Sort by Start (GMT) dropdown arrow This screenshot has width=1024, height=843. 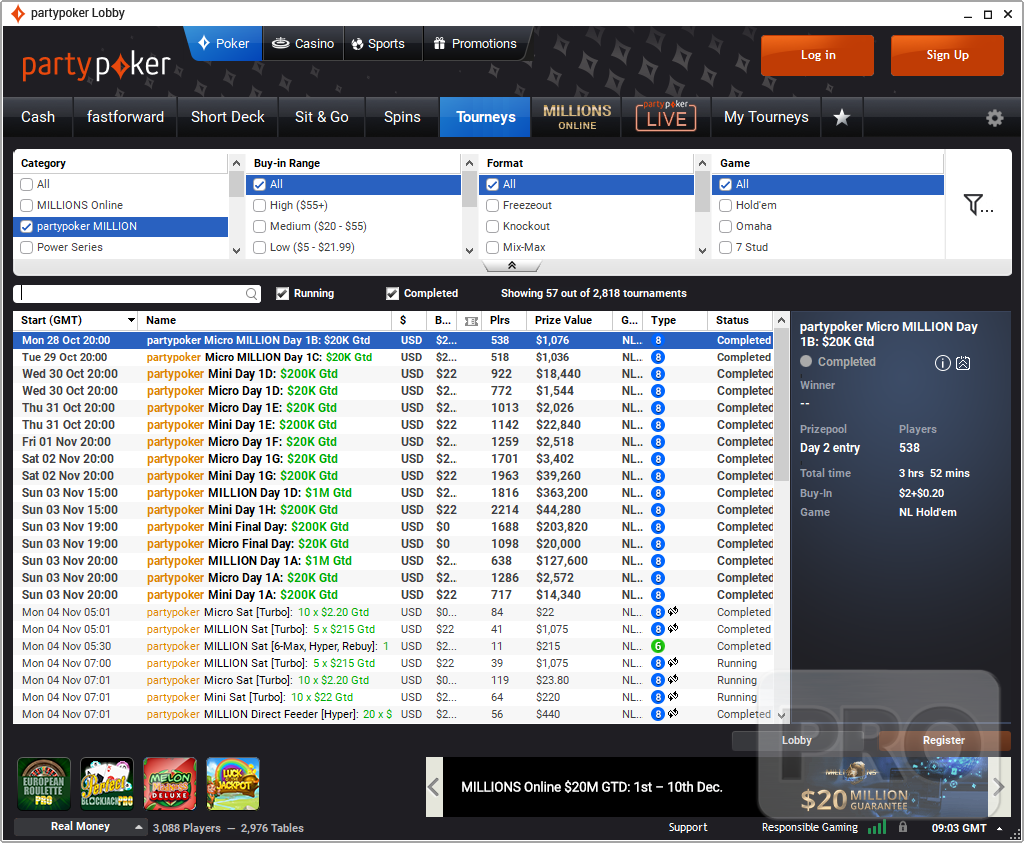131,321
